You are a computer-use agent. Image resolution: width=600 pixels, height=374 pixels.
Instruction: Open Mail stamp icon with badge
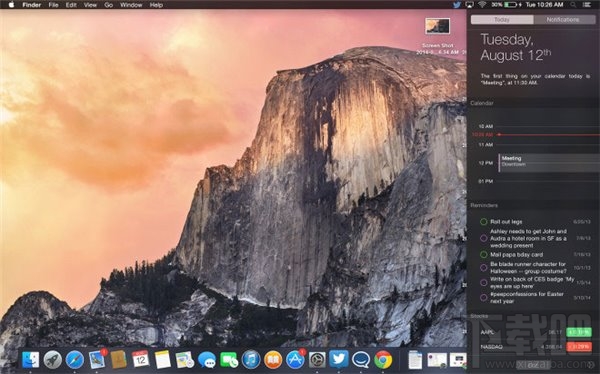point(97,359)
